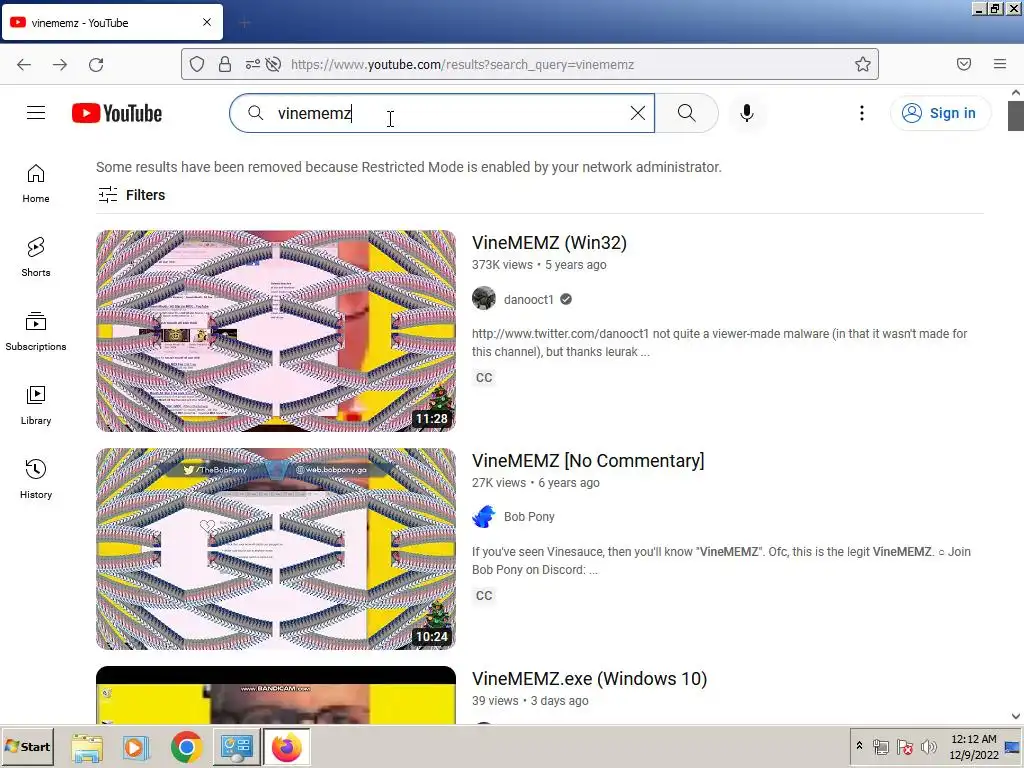Visit the Bob Pony channel name

(529, 517)
